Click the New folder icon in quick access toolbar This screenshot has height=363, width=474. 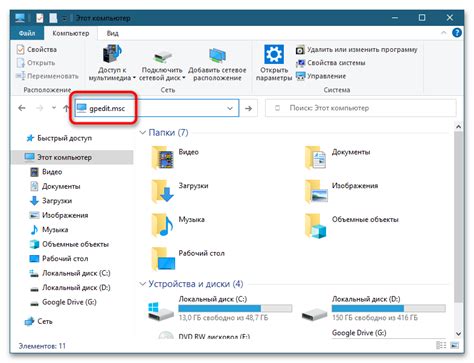54,18
